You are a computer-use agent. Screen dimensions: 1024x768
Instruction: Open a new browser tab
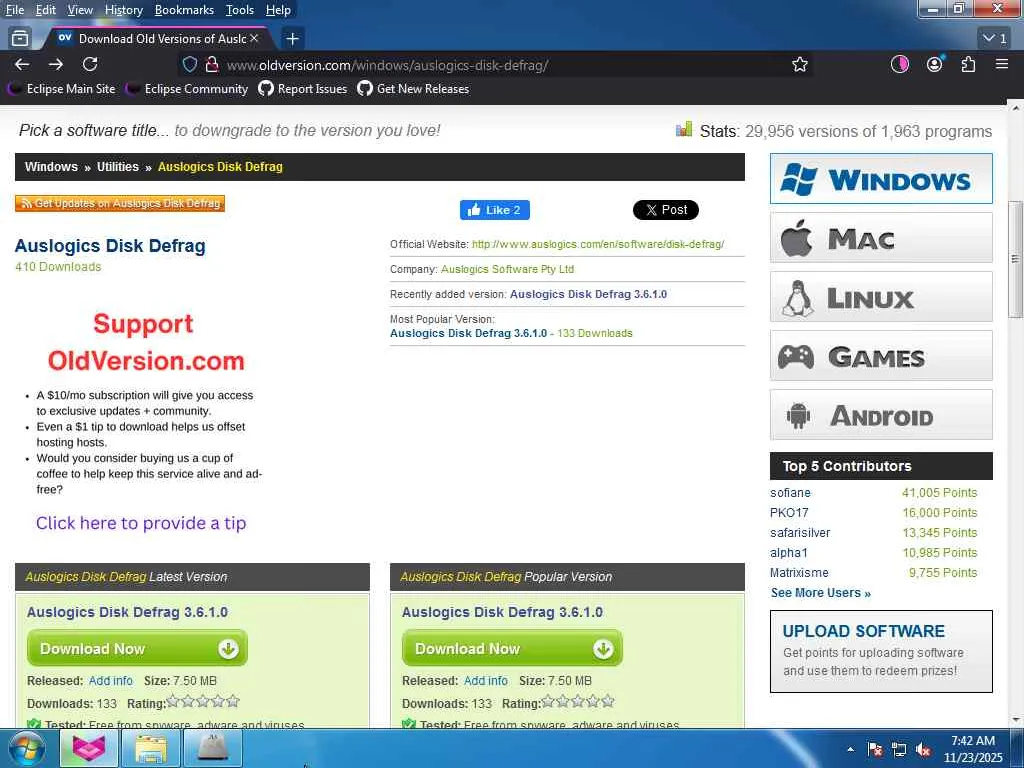pos(293,39)
